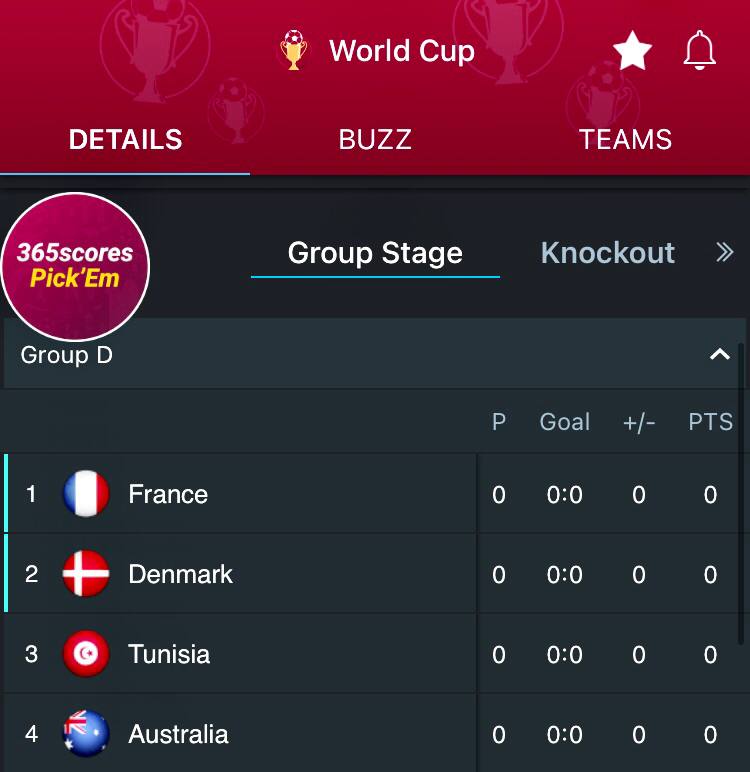This screenshot has height=772, width=750.
Task: Tap the PTS column header
Action: [x=710, y=422]
